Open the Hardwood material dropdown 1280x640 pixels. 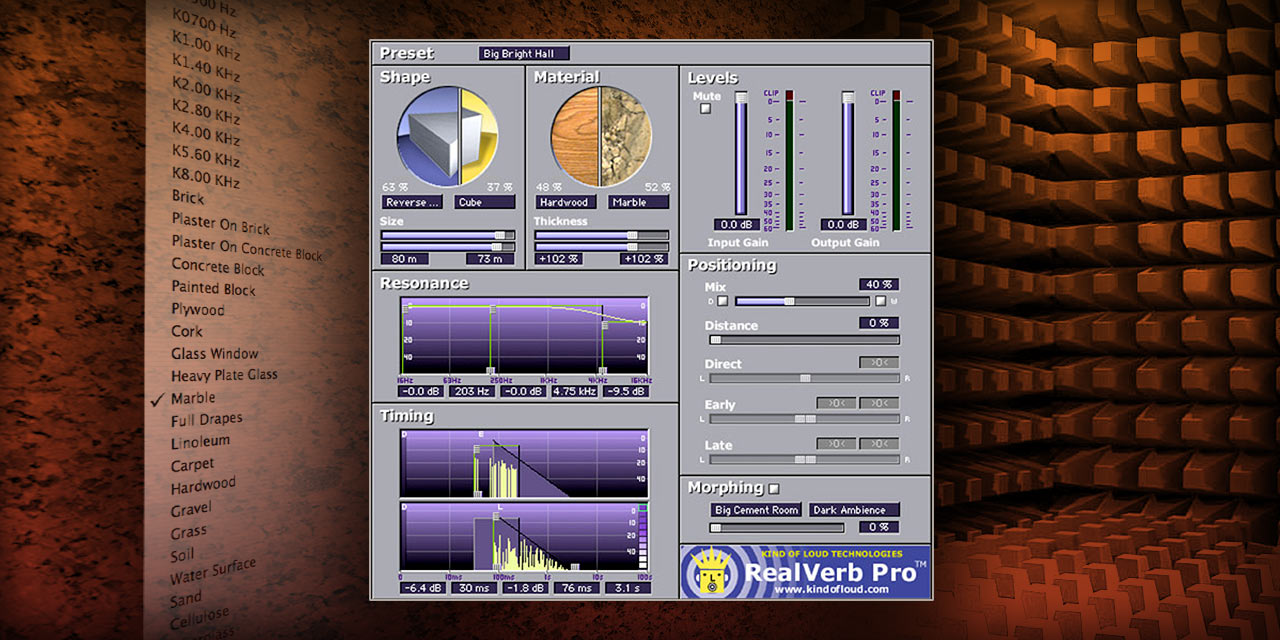click(x=565, y=202)
